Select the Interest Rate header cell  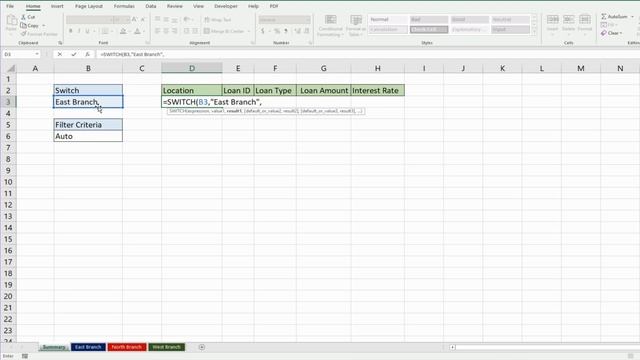tap(378, 90)
